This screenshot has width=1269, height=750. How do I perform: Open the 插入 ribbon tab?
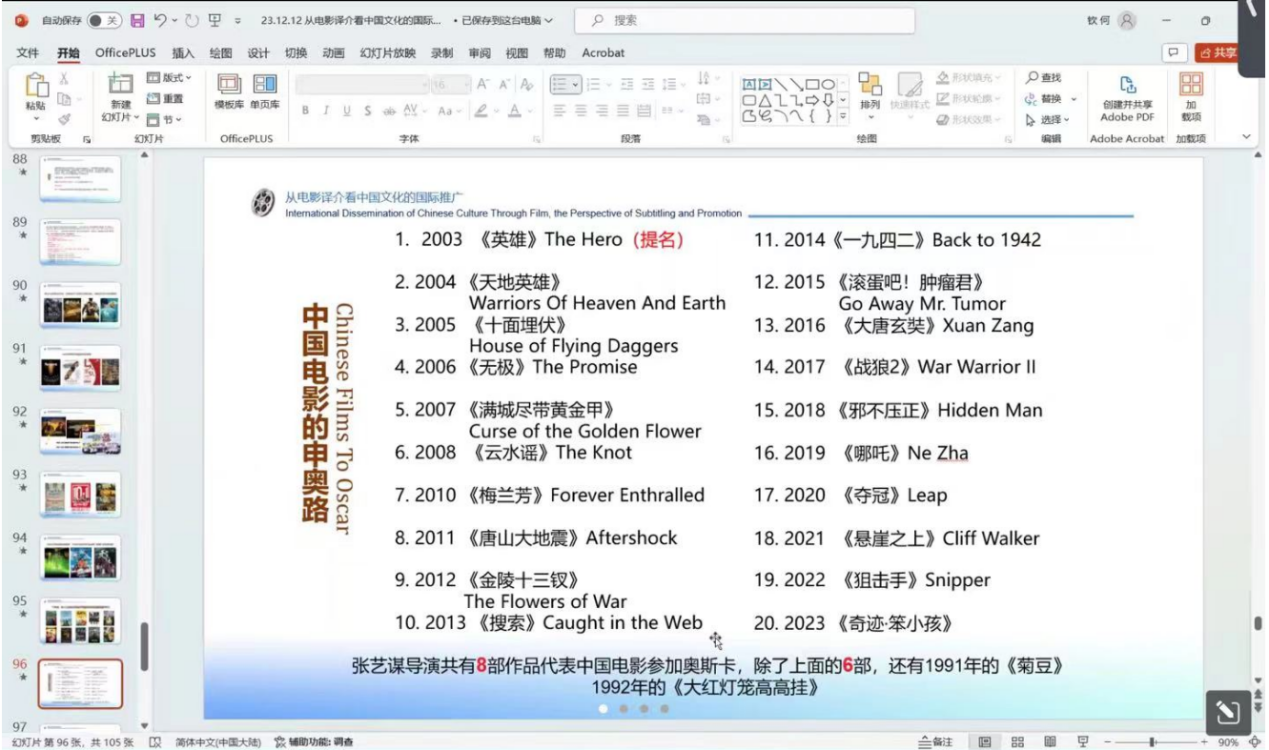[x=183, y=53]
